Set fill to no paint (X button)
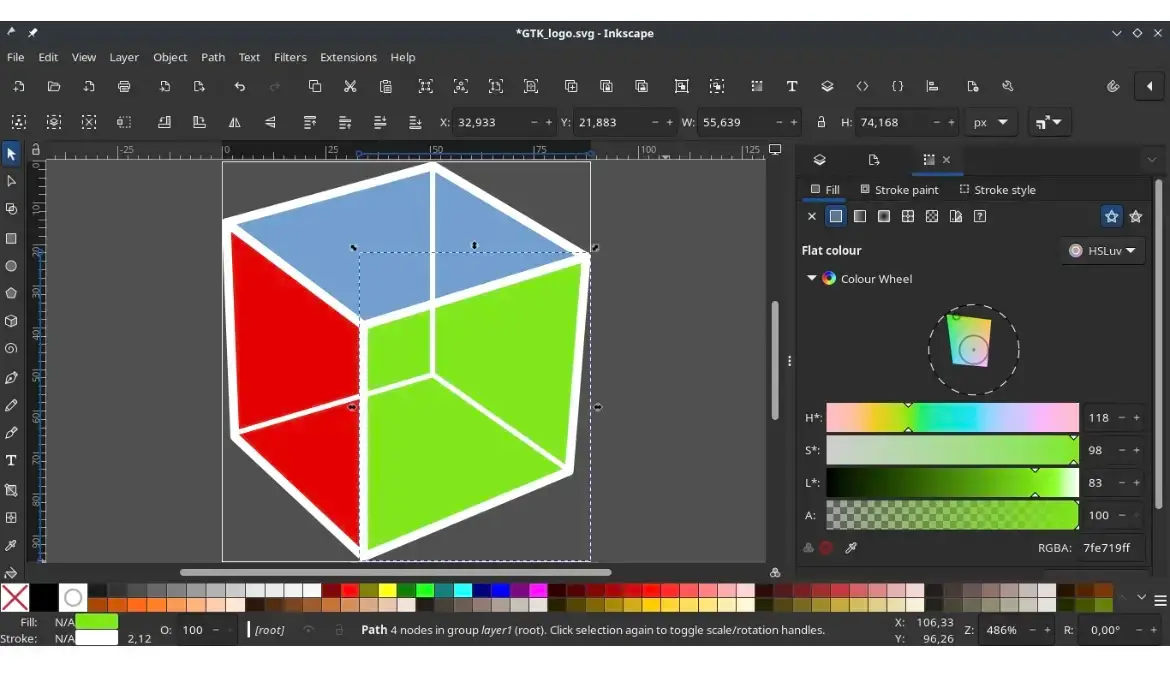 (812, 216)
